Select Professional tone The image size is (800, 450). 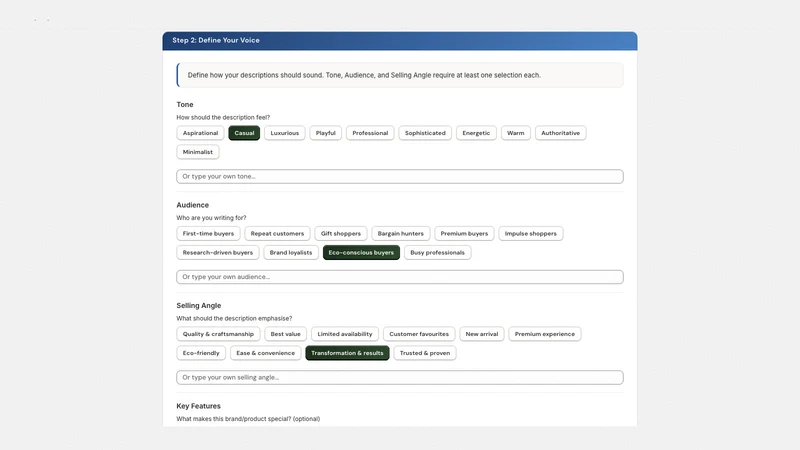(x=370, y=133)
